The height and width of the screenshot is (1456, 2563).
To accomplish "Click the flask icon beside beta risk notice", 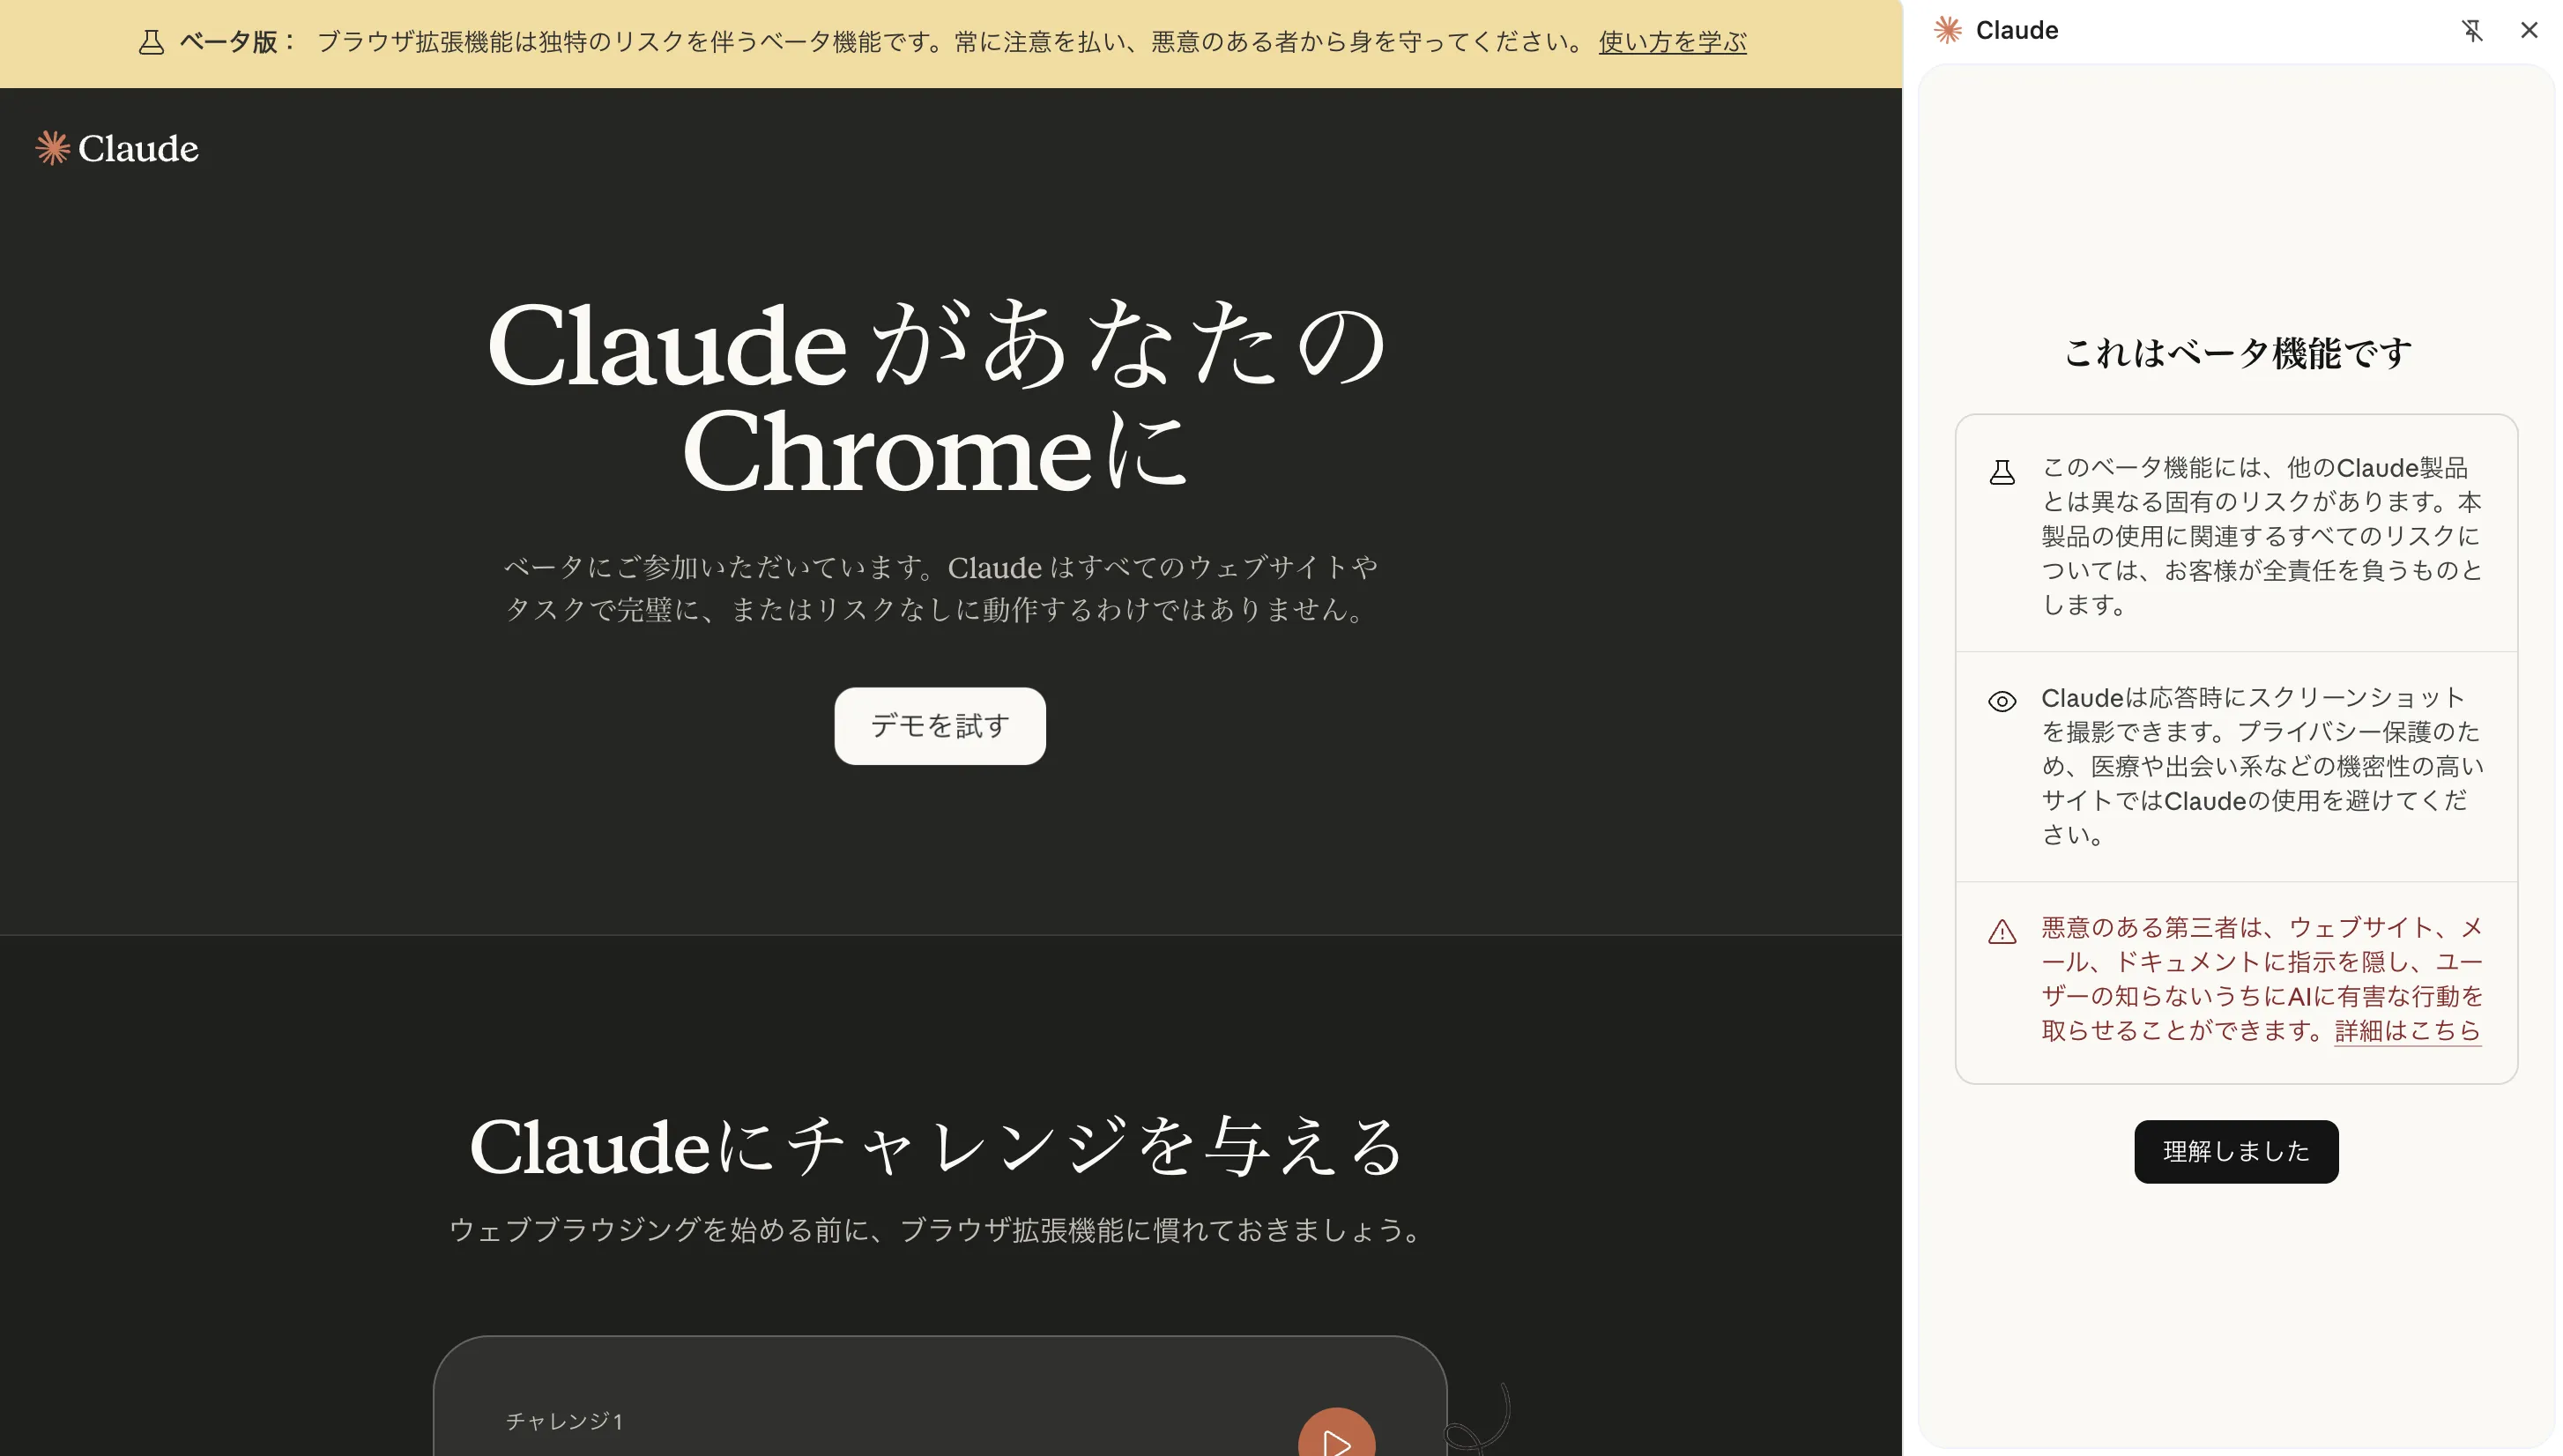I will coord(2002,472).
